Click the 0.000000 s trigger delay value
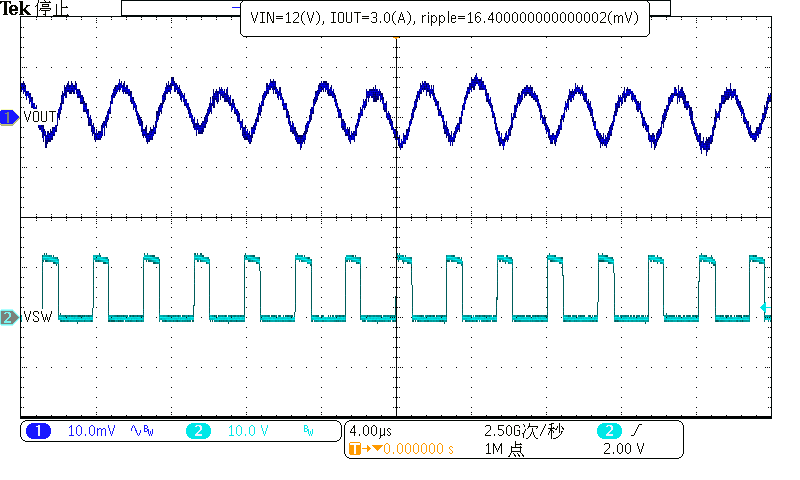Image resolution: width=800 pixels, height=480 pixels. pos(418,449)
